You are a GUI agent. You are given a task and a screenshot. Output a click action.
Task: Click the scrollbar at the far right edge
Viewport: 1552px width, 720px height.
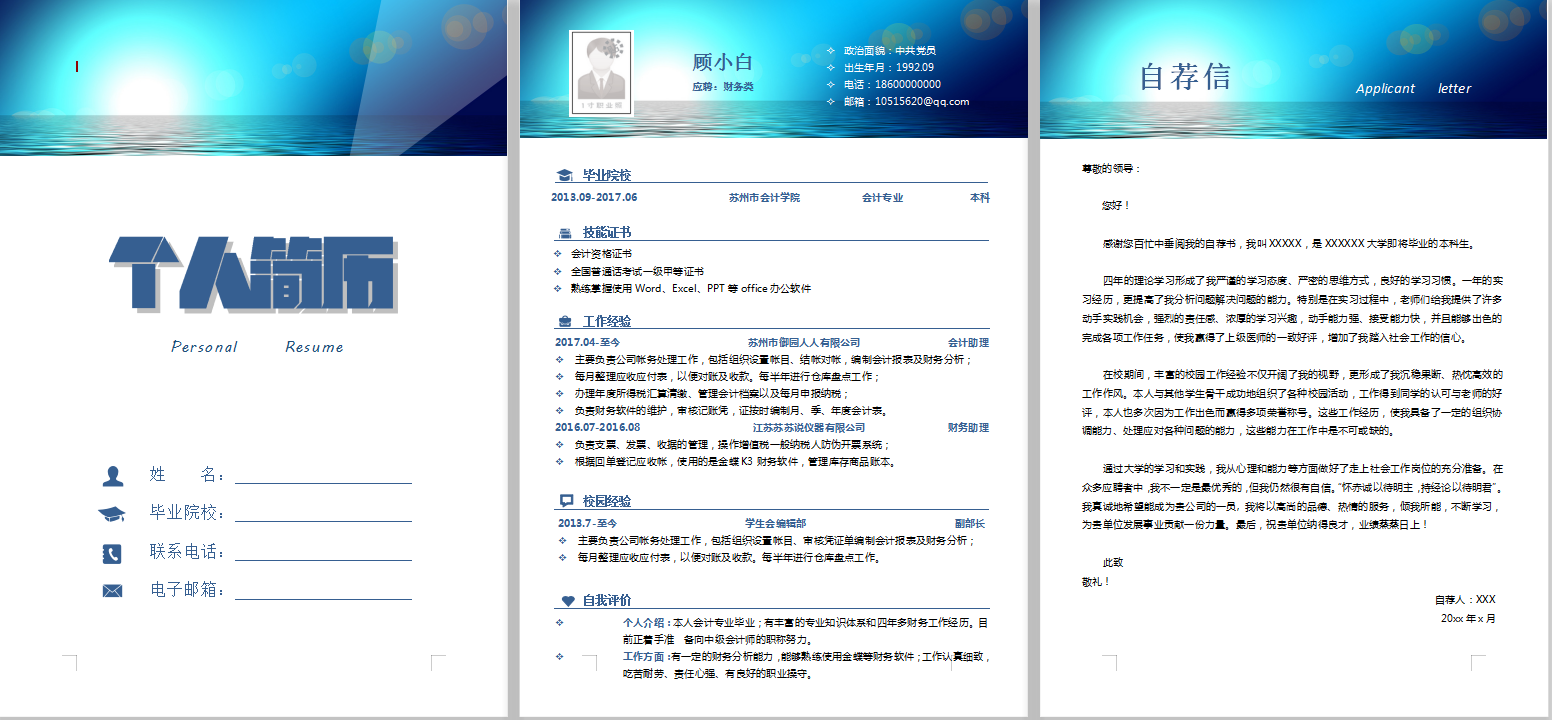(x=1546, y=360)
